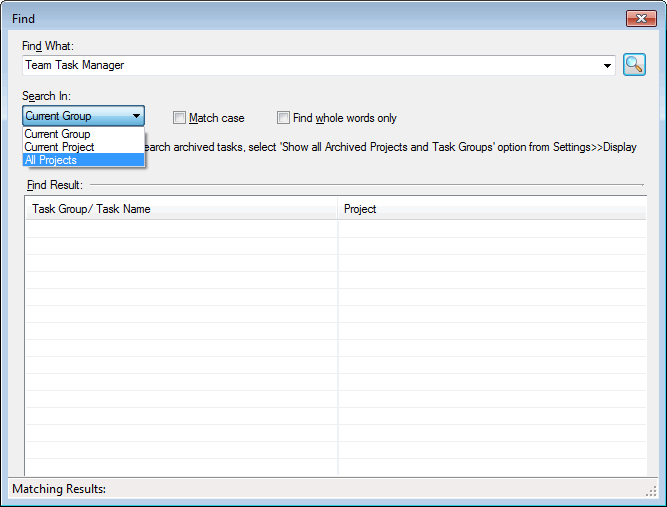Enable the Match case checkbox
The width and height of the screenshot is (667, 507).
[180, 118]
